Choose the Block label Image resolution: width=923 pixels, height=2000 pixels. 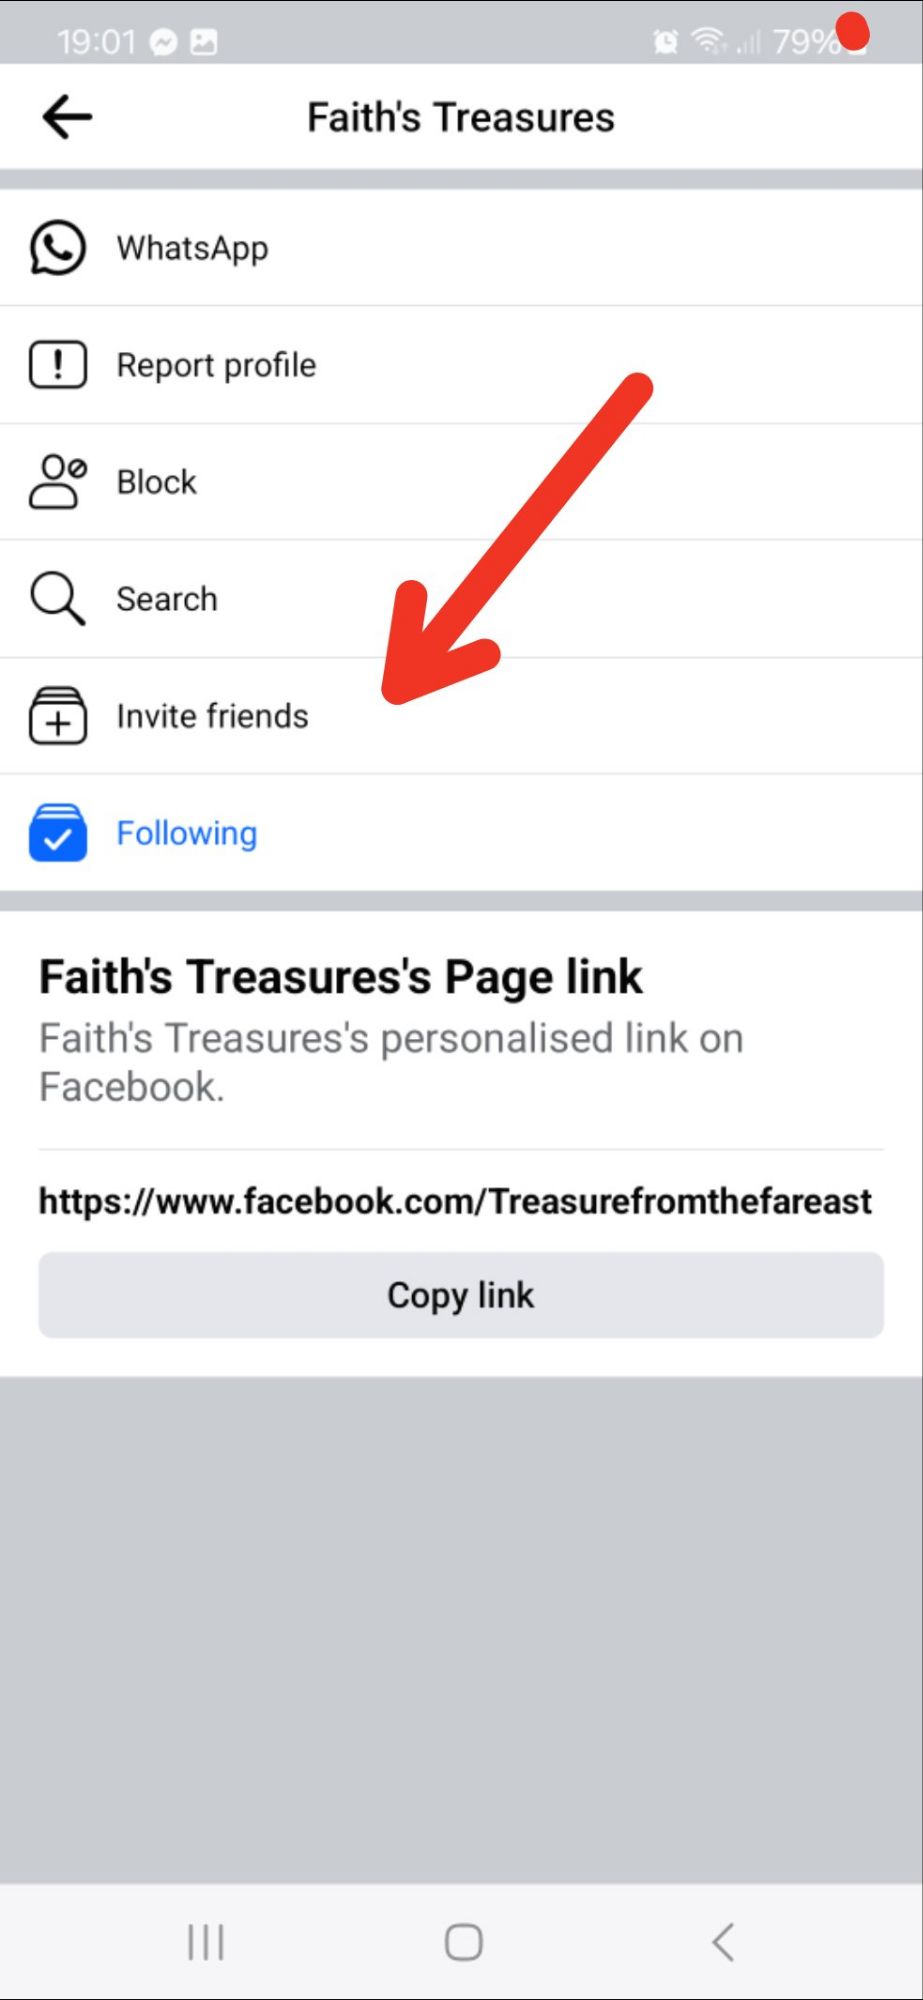pos(156,482)
